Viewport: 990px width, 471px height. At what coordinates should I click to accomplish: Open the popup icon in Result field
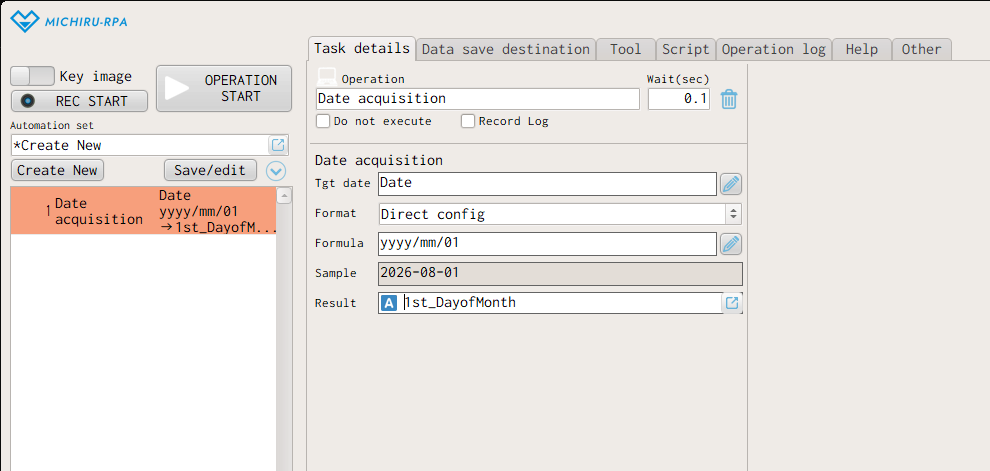[732, 303]
